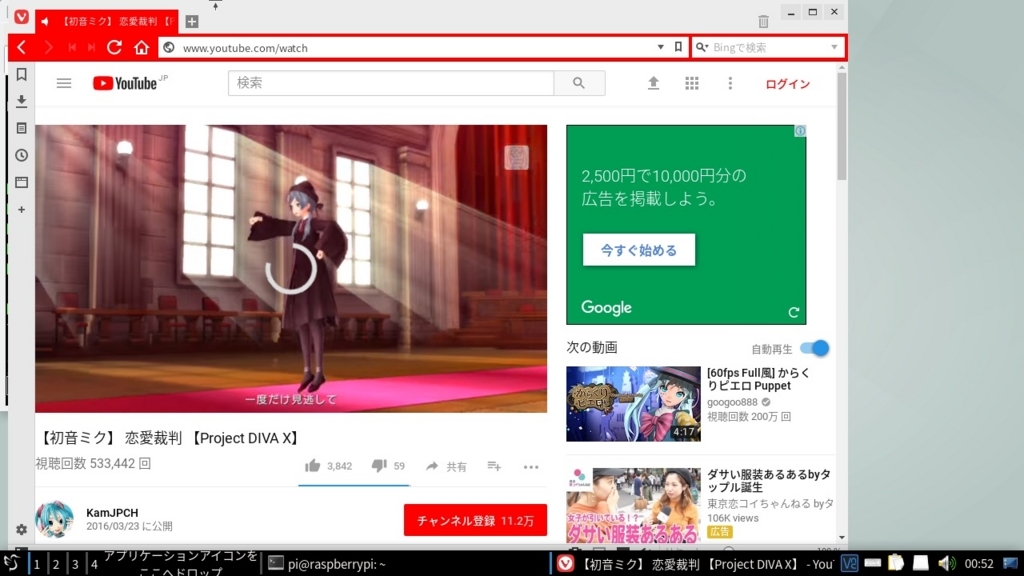The width and height of the screenshot is (1024, 576).
Task: Click the volume speaker tray icon
Action: click(946, 563)
